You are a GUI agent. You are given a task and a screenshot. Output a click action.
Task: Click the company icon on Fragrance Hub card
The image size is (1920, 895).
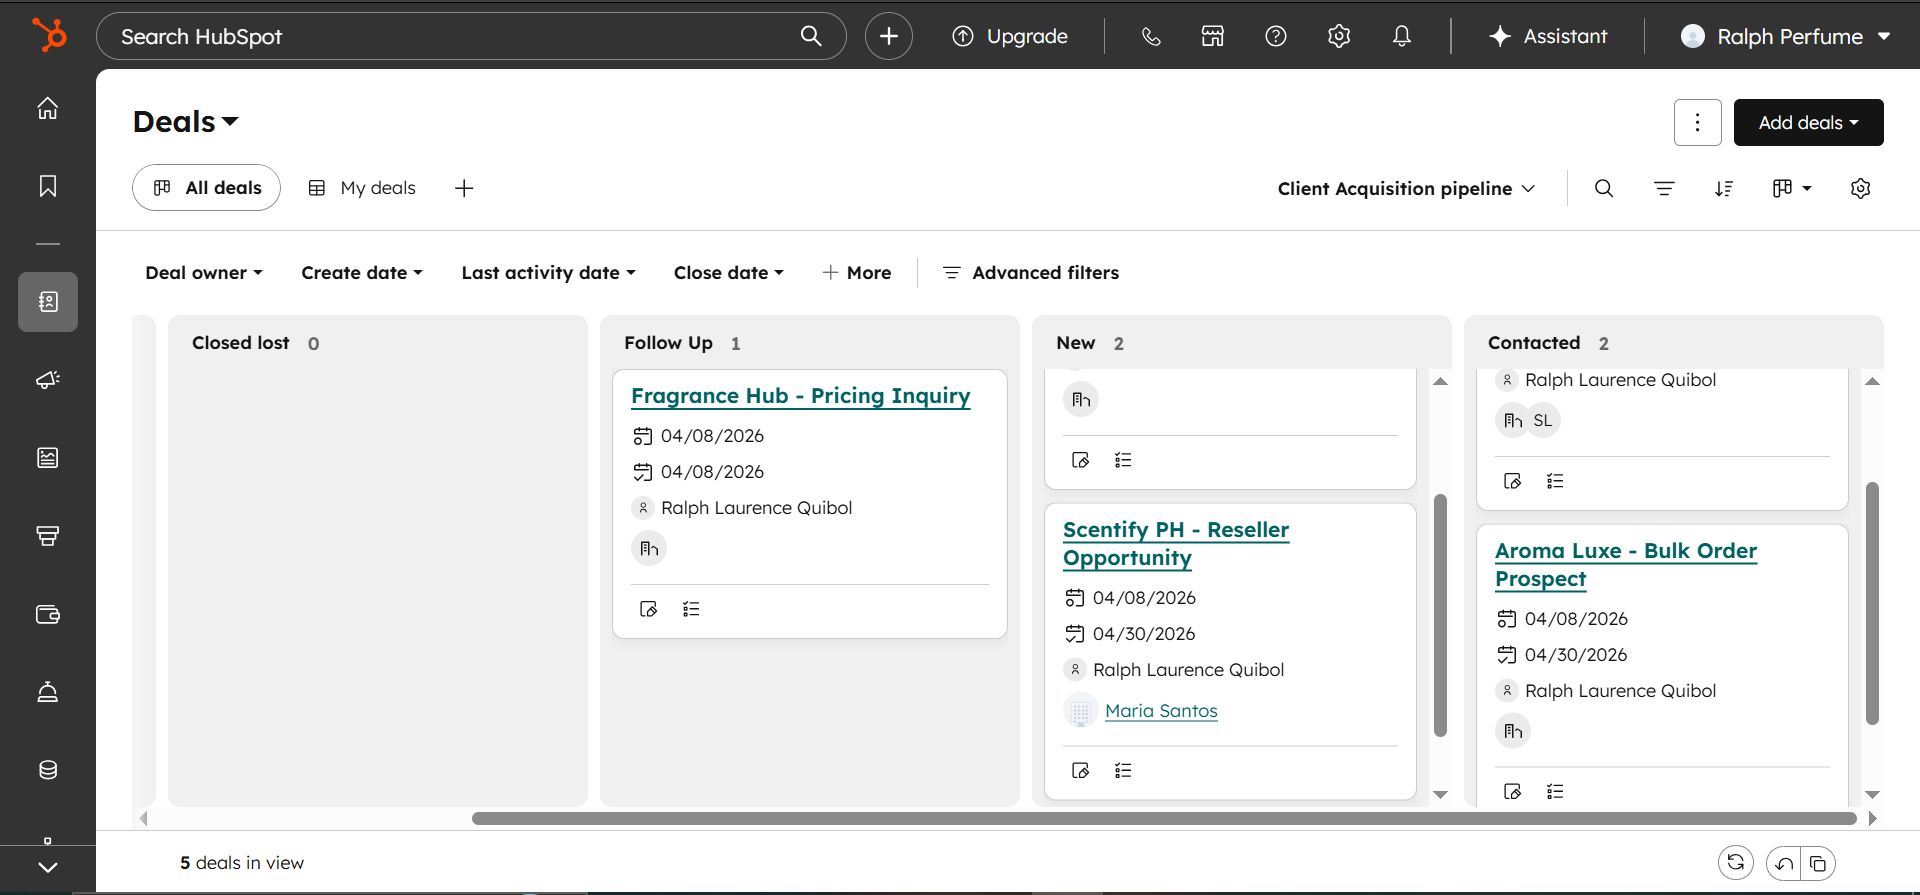[649, 548]
